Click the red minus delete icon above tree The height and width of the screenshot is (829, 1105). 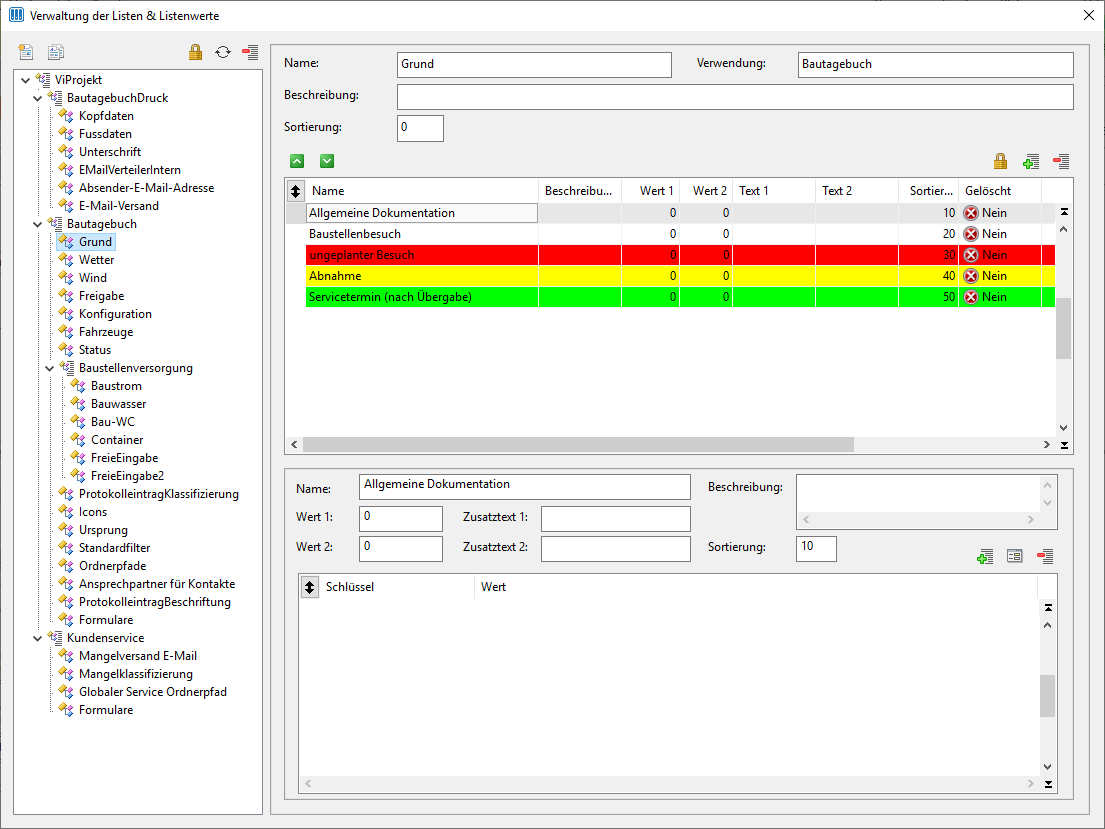[250, 51]
